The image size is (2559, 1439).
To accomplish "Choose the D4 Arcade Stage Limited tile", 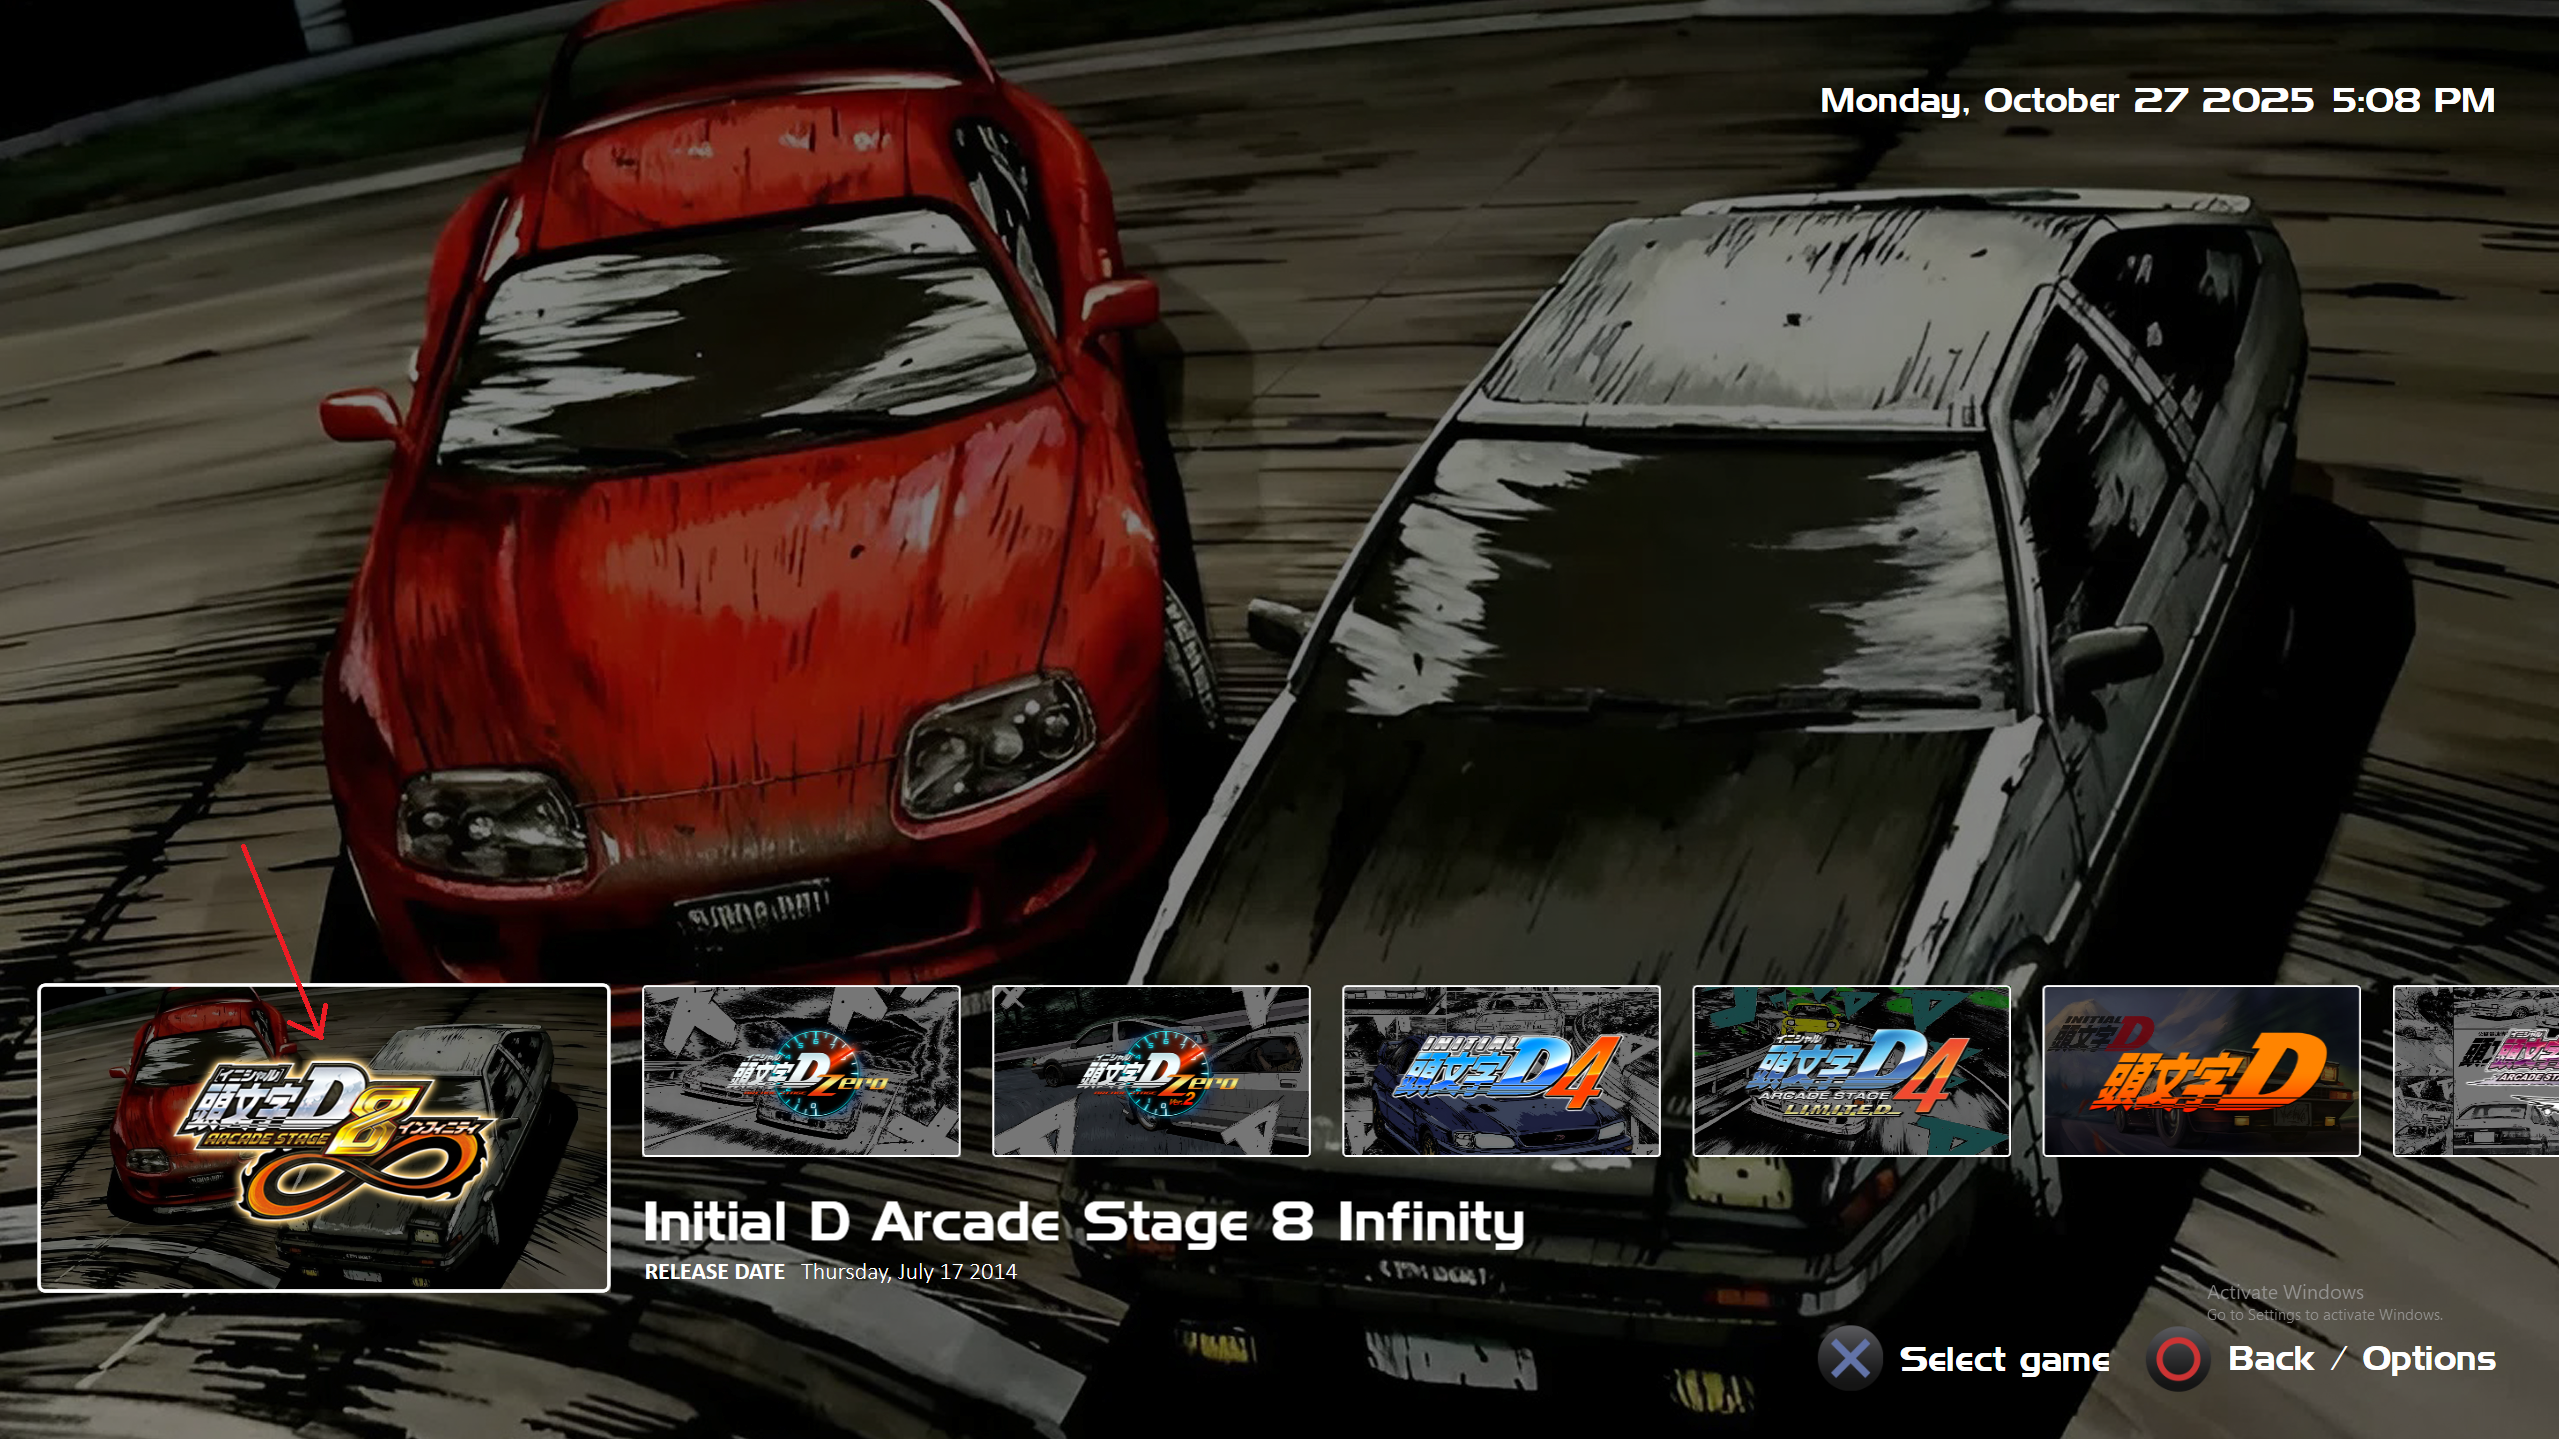I will 1850,1071.
